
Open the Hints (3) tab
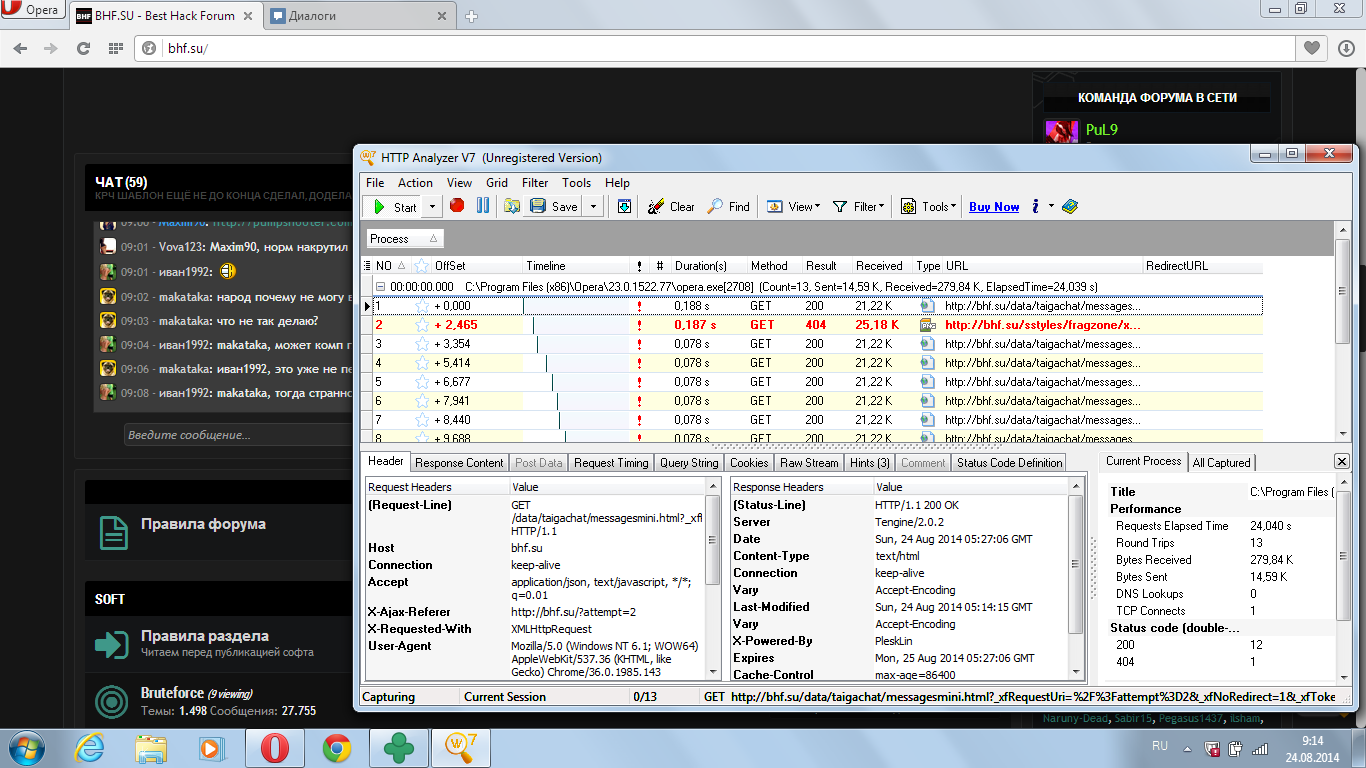(869, 463)
